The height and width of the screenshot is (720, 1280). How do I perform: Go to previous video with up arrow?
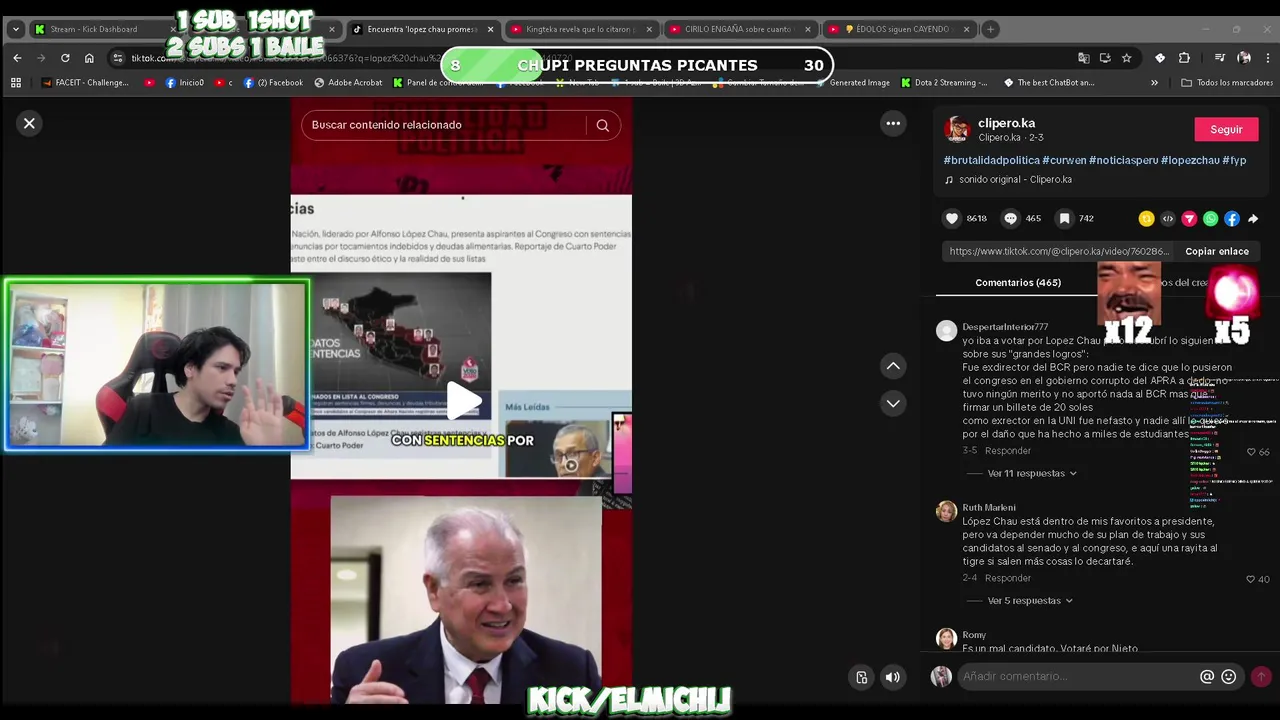(893, 366)
